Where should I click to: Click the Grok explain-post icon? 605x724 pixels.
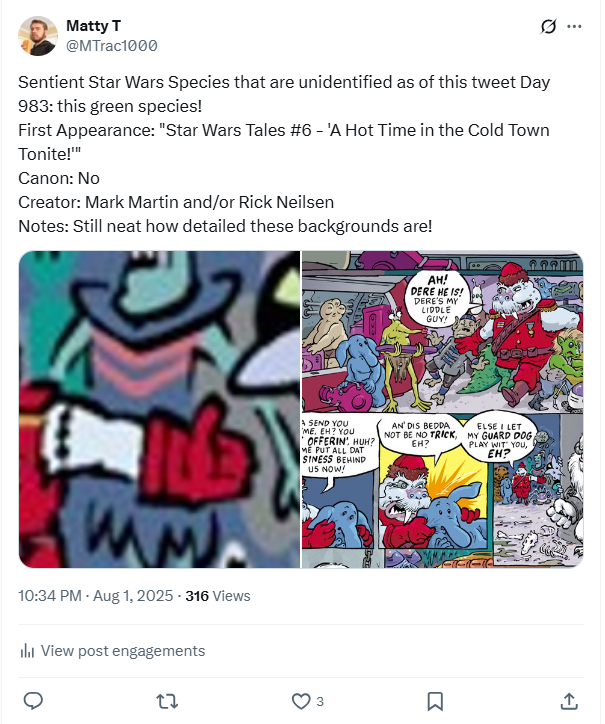(547, 27)
